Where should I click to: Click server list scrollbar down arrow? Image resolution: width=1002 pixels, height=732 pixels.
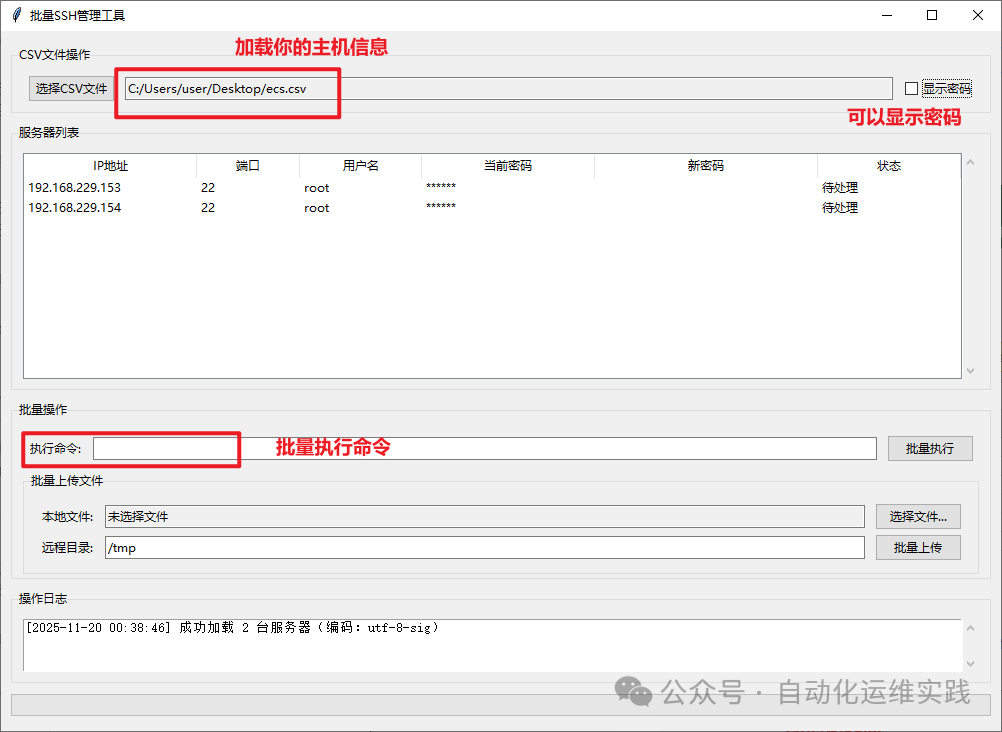coord(970,370)
